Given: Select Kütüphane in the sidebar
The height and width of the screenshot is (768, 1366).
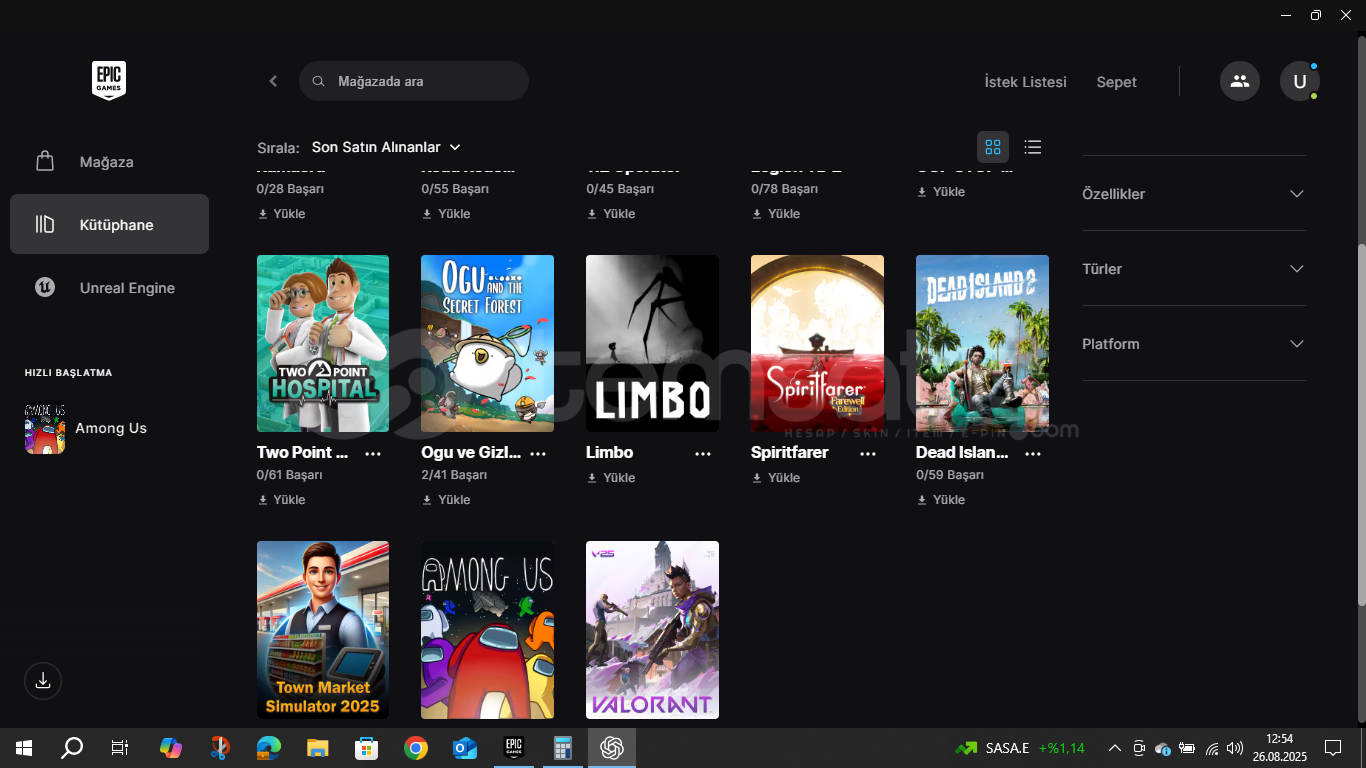Looking at the screenshot, I should [x=109, y=225].
